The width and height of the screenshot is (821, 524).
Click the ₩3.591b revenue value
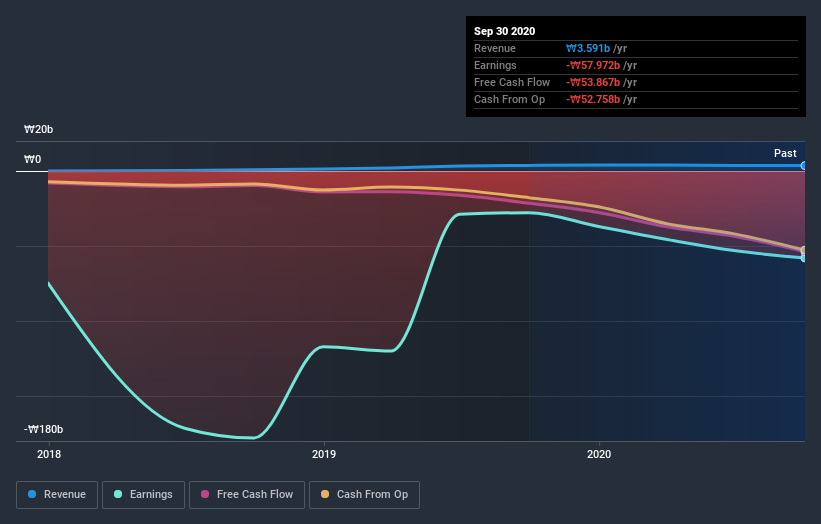point(587,48)
